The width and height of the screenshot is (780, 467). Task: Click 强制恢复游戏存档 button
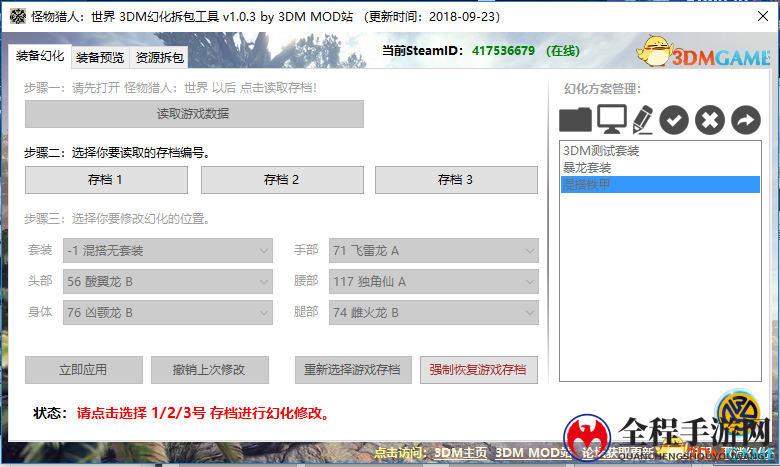(x=479, y=370)
